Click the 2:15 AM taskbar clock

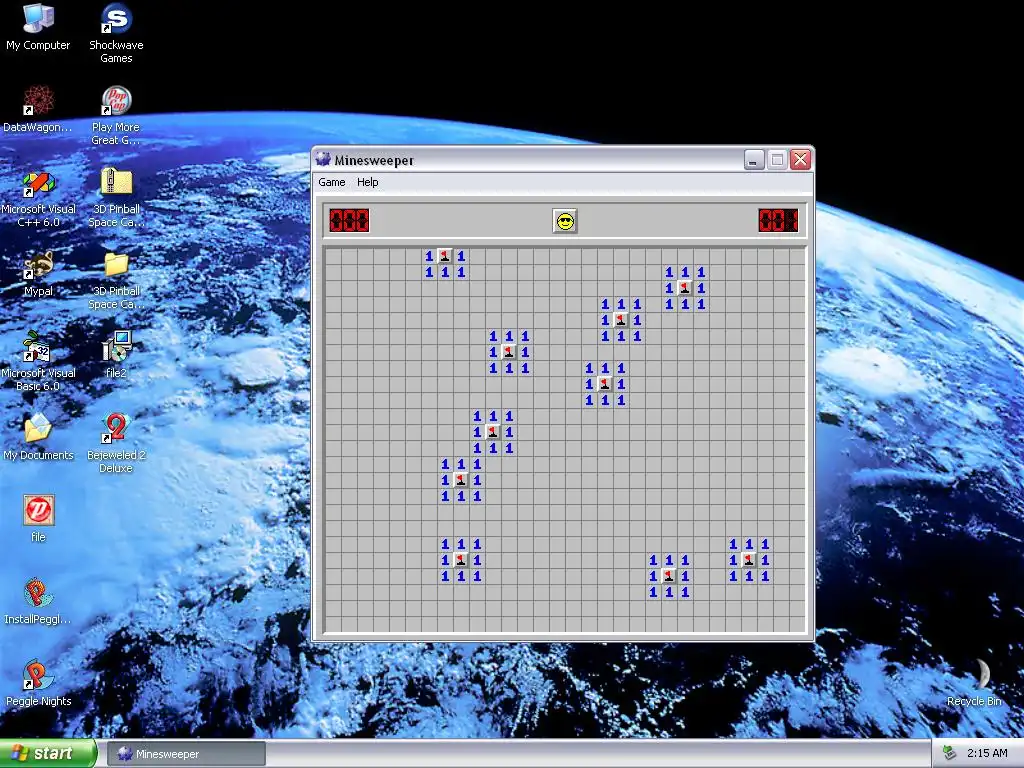click(987, 753)
